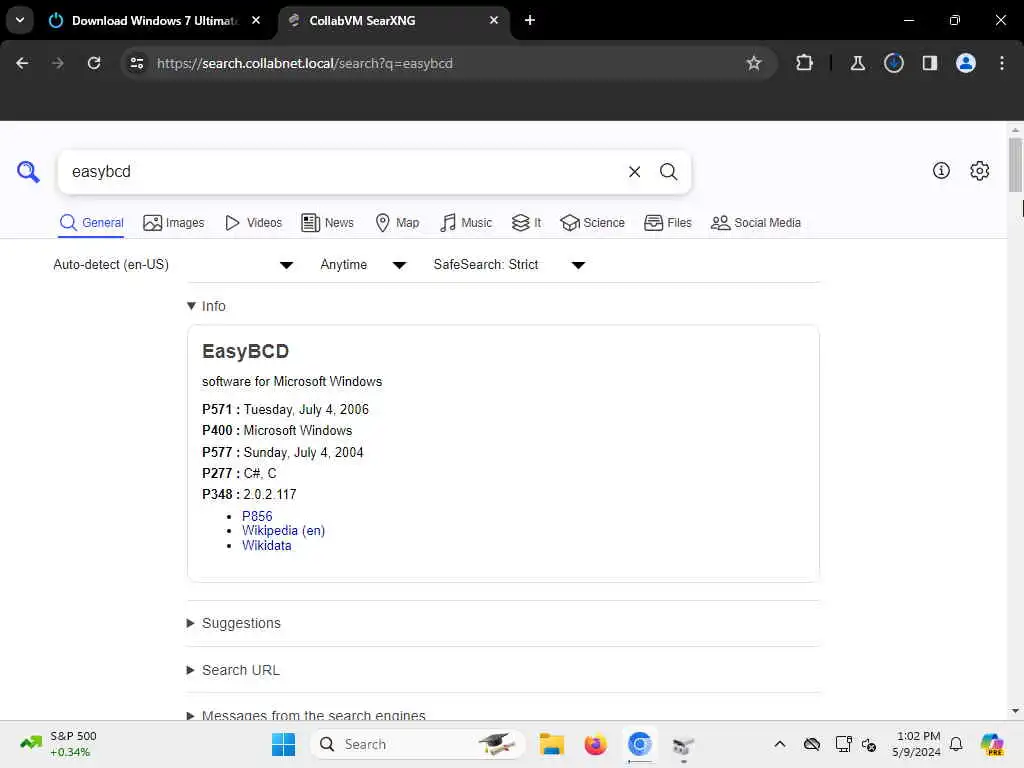Open the browser three-dot menu
This screenshot has height=768, width=1024.
click(1002, 63)
